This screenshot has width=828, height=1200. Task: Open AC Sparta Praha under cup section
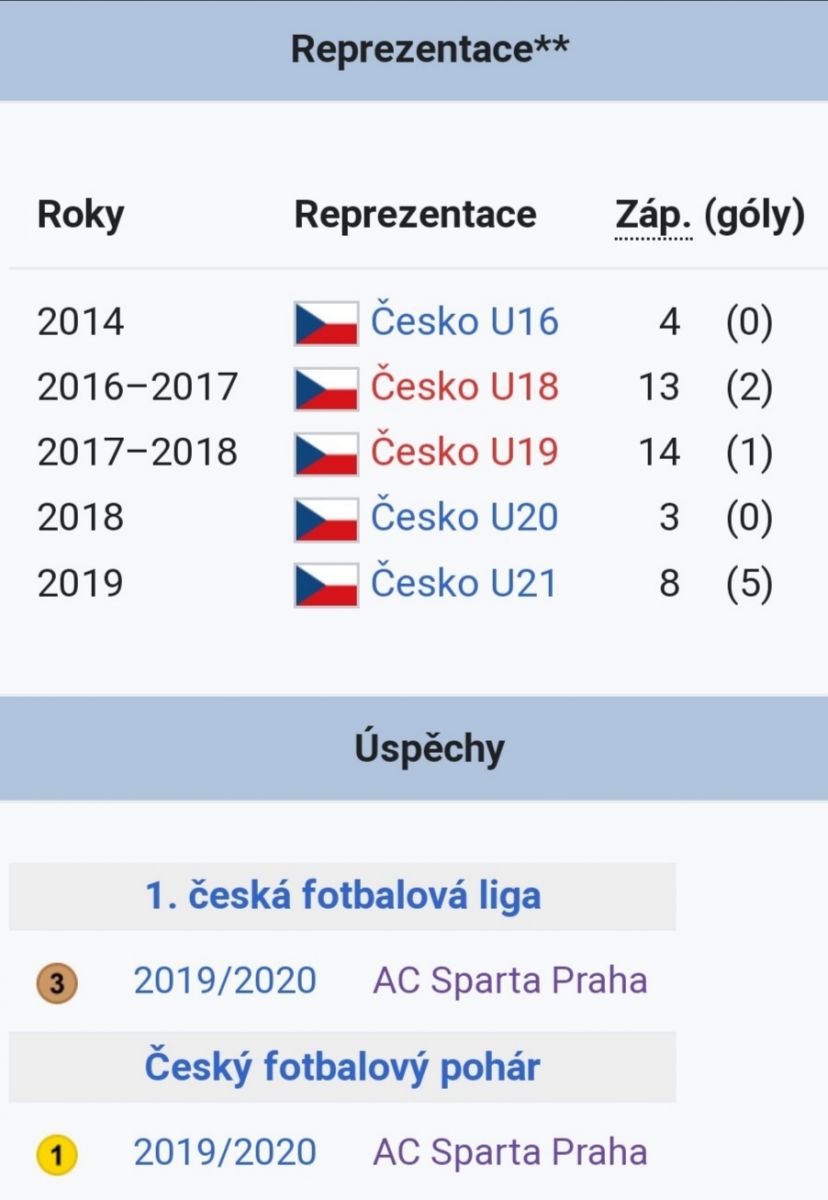[510, 1152]
